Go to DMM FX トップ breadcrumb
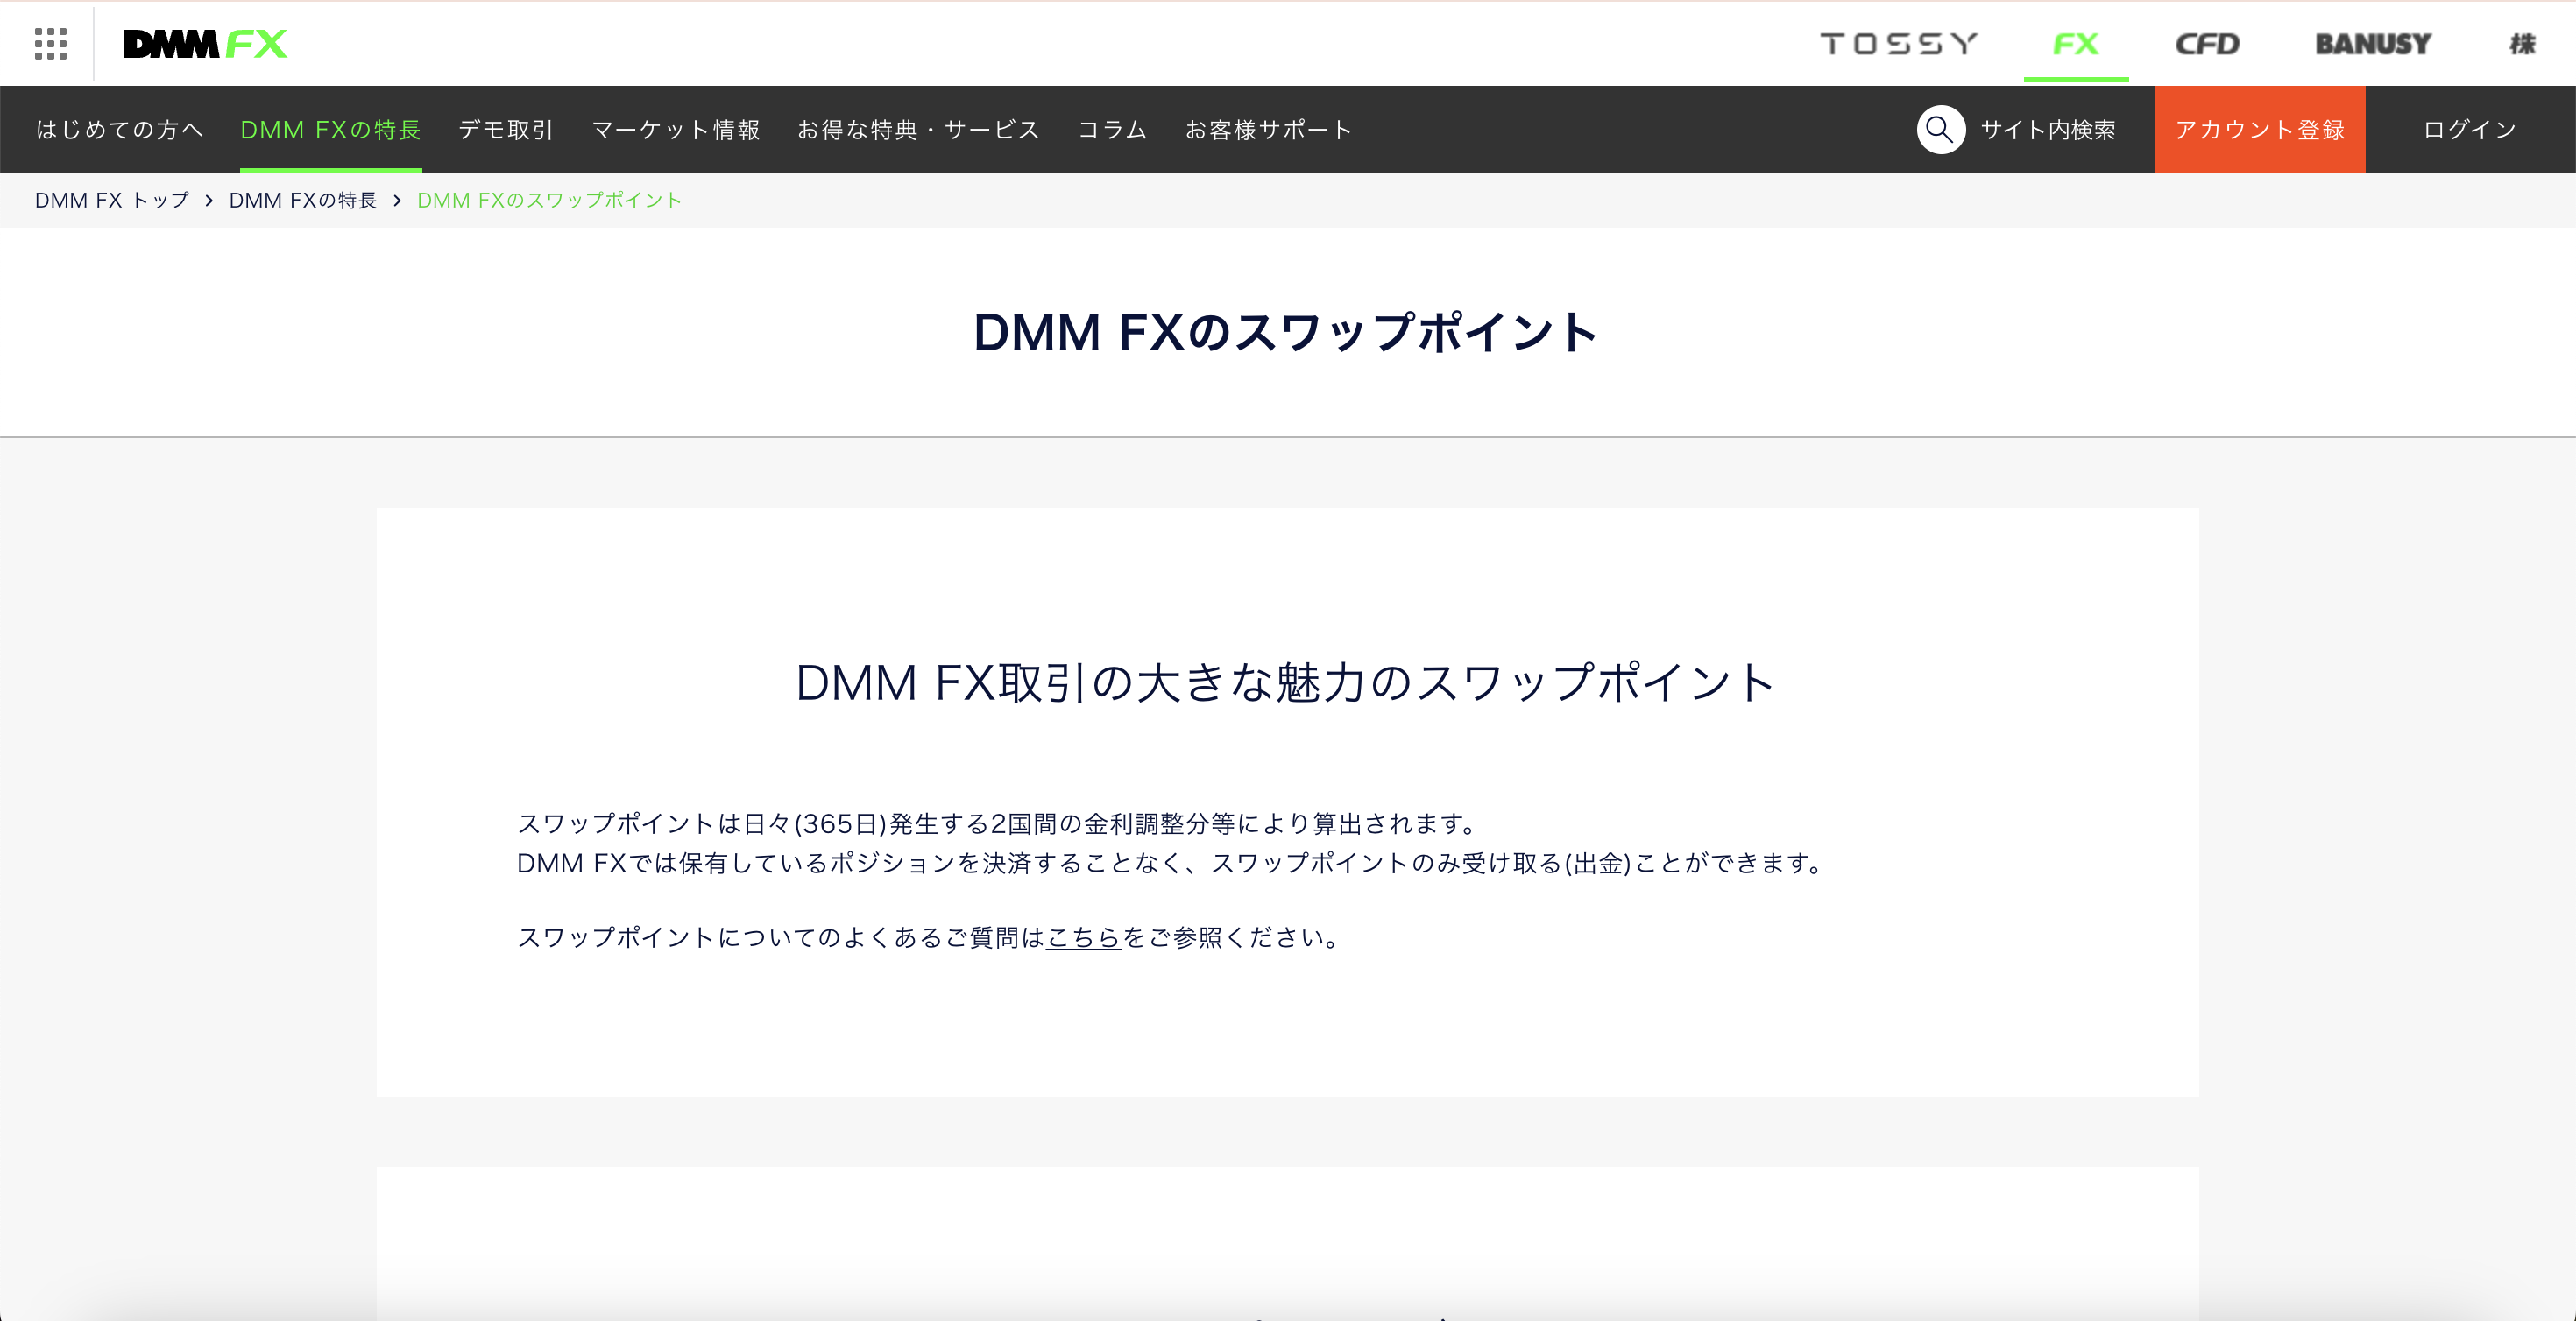Screen dimensions: 2576x1321 click(112, 200)
